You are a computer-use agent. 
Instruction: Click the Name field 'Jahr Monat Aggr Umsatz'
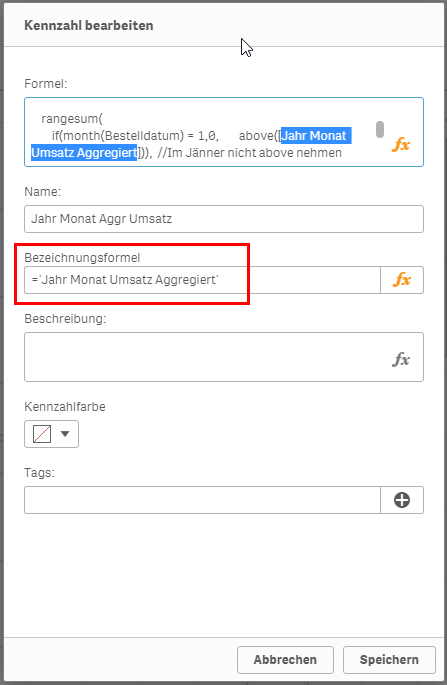point(224,218)
